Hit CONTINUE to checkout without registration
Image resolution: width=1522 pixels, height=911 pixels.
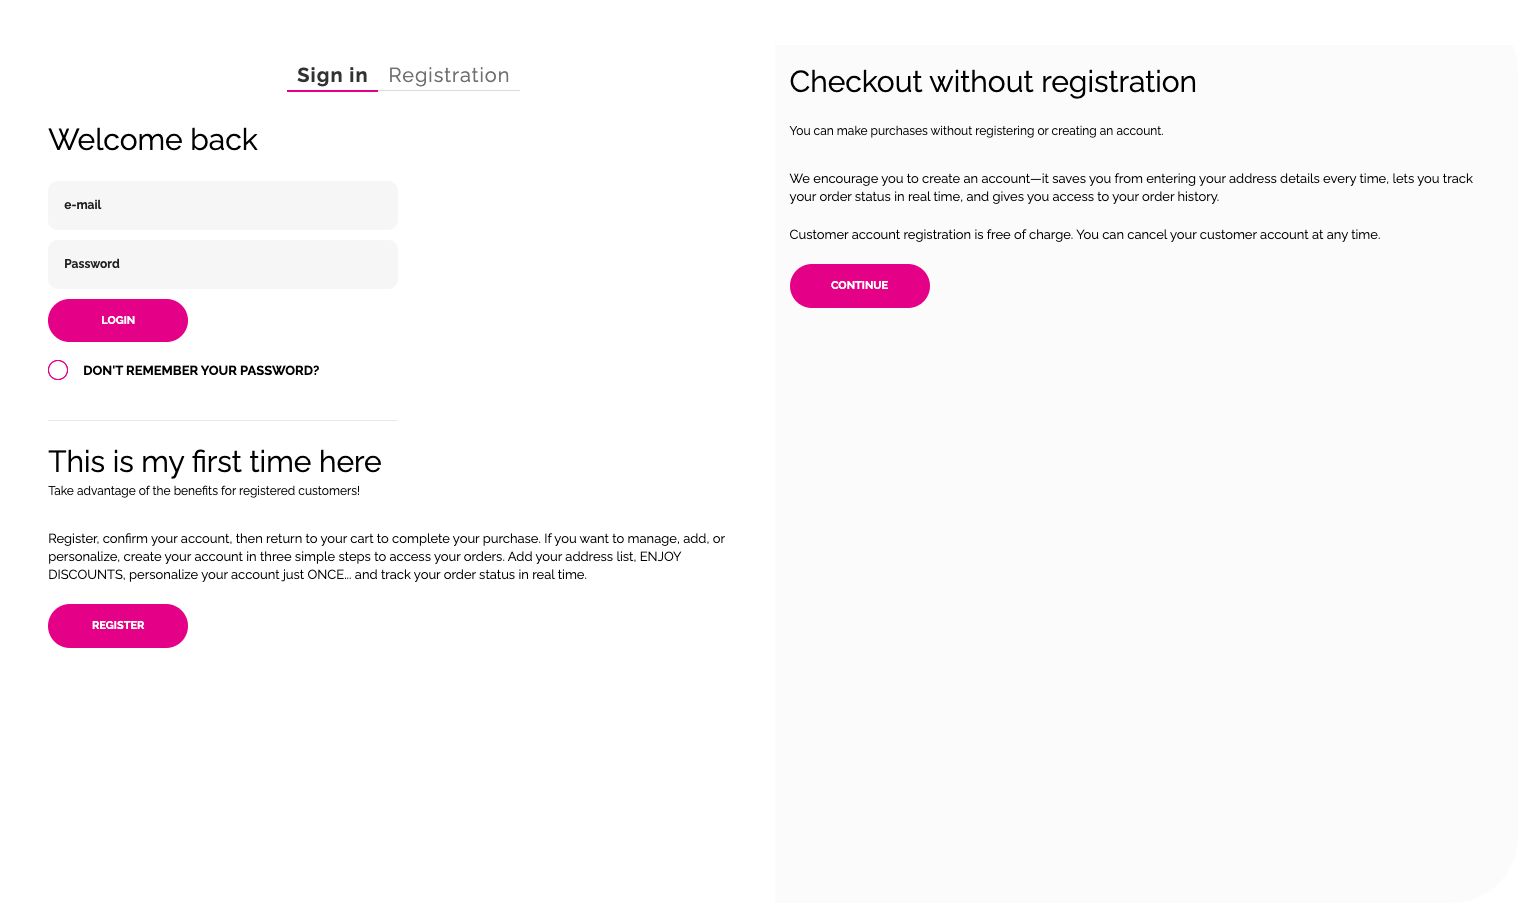pos(859,286)
